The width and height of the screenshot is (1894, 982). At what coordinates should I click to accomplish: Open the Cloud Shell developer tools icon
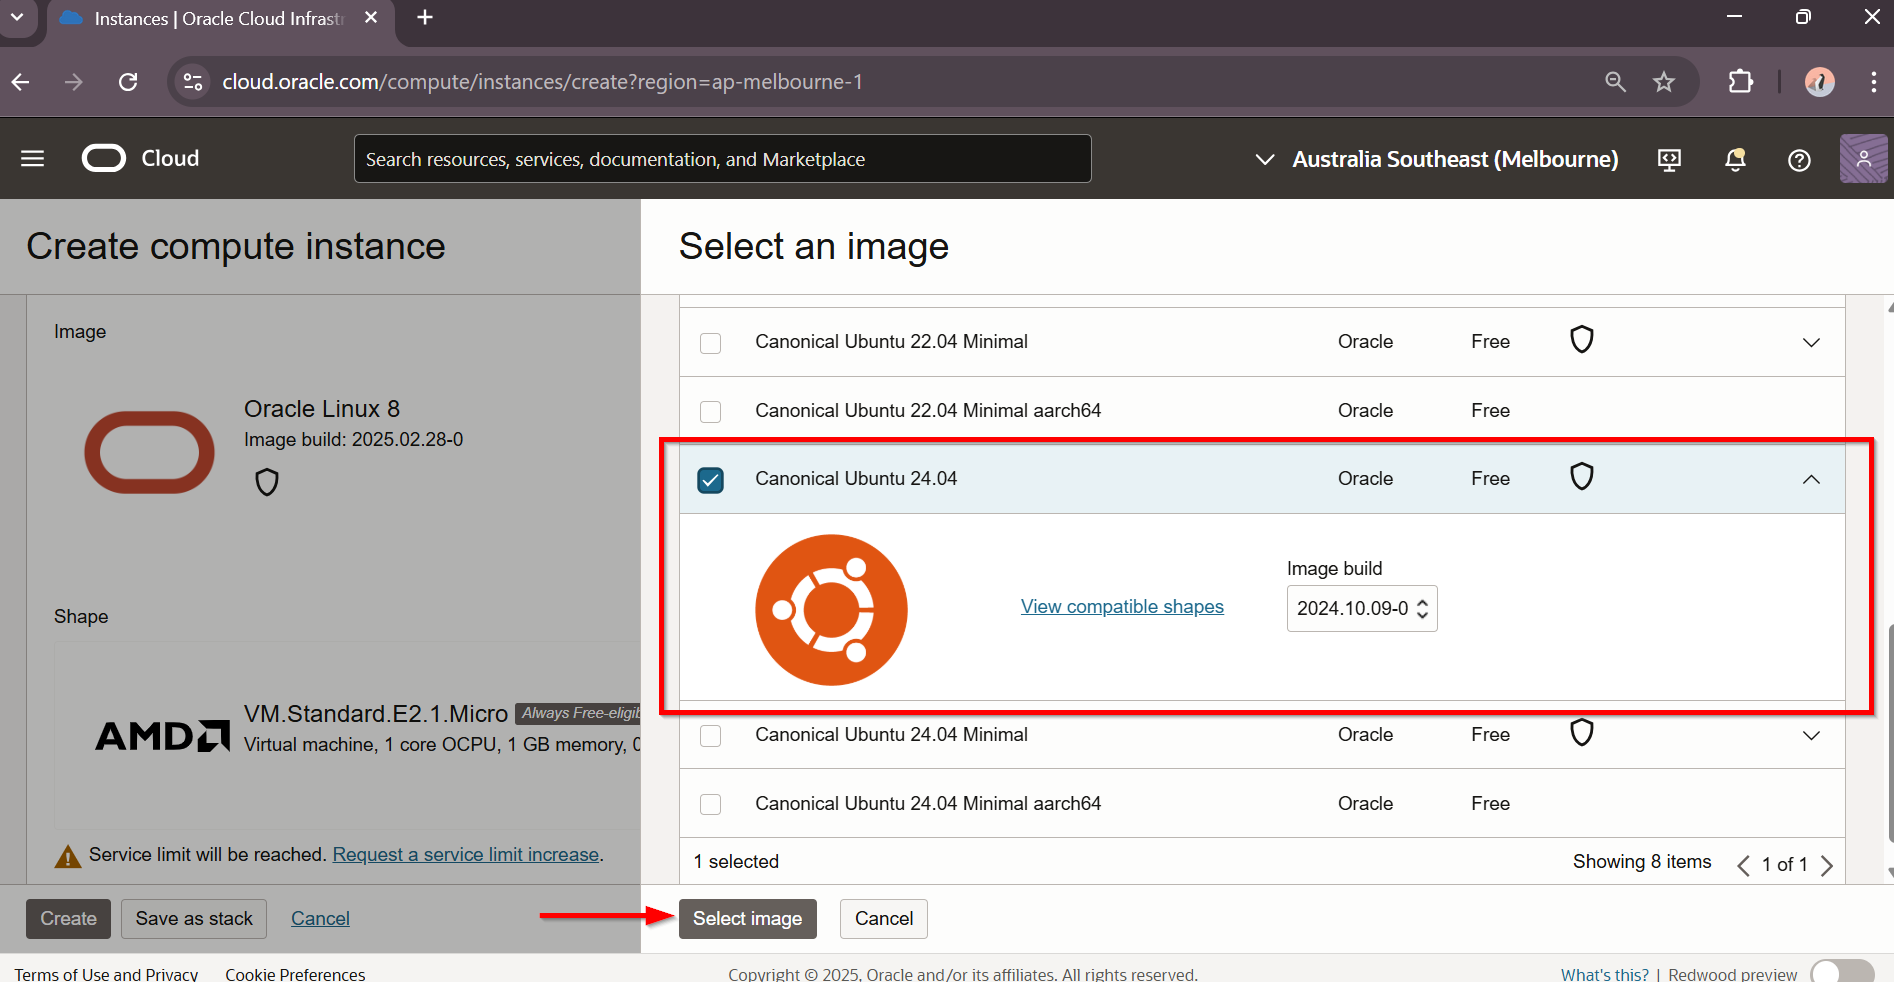(x=1669, y=160)
